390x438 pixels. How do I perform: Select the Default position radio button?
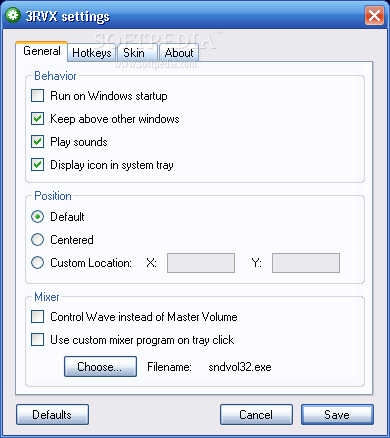point(37,217)
